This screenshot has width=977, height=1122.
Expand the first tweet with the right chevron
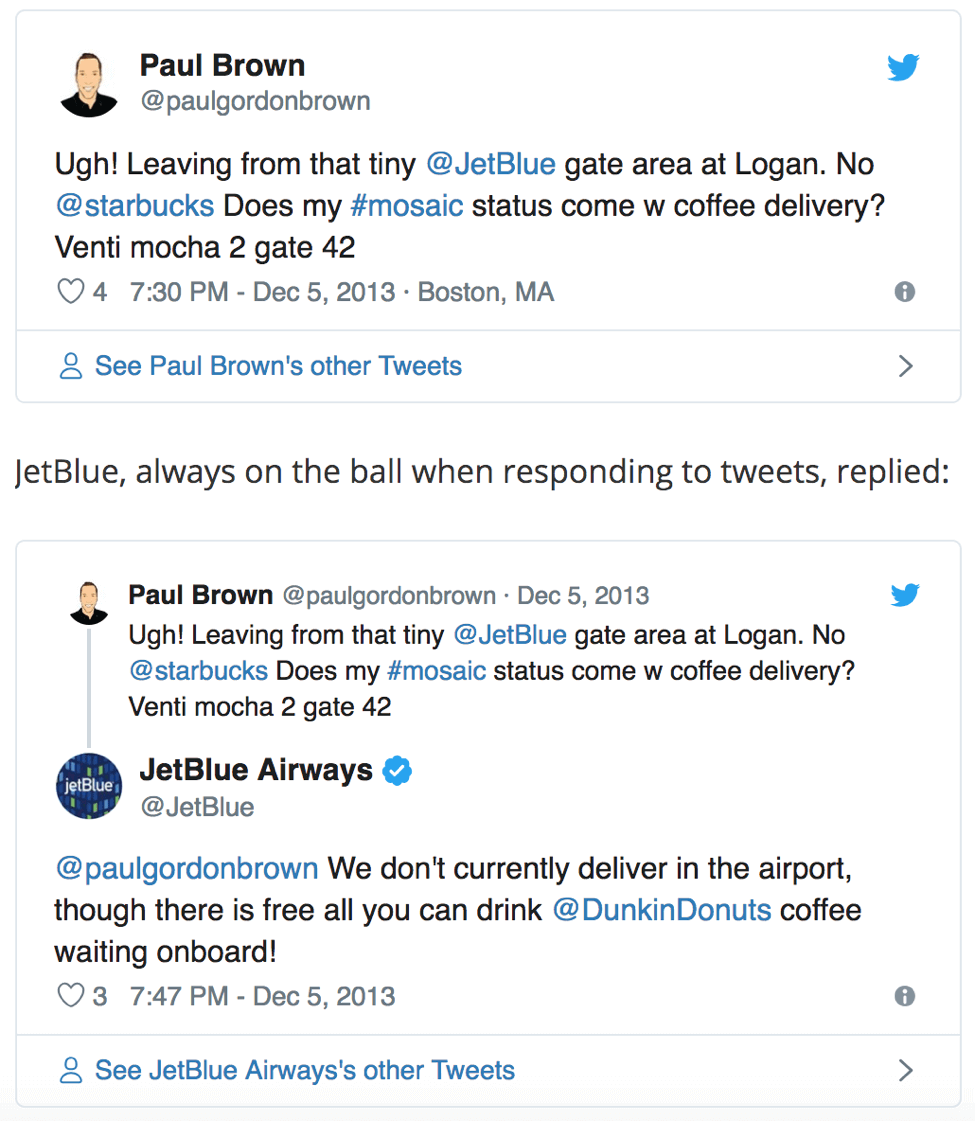(906, 366)
